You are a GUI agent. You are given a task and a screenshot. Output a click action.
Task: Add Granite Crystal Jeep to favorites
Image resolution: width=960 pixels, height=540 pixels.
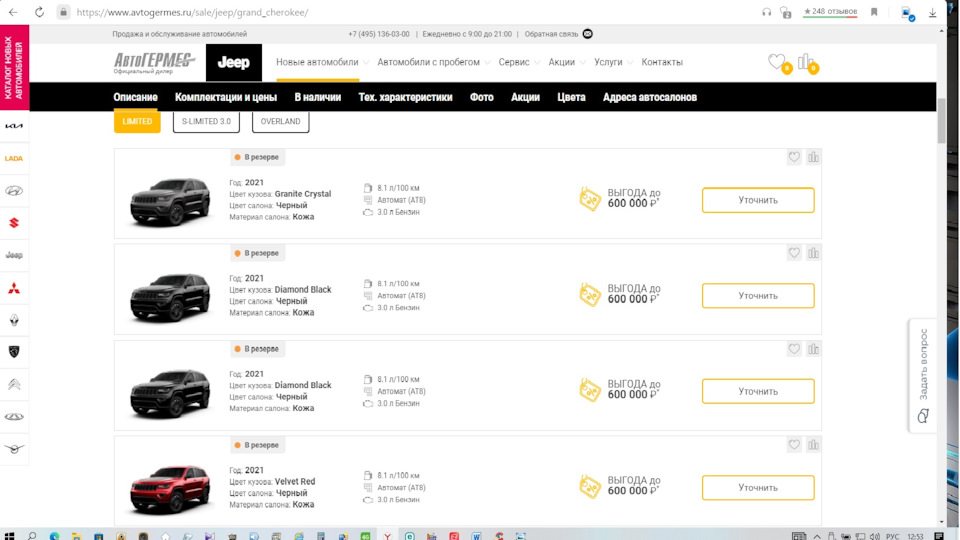point(794,157)
